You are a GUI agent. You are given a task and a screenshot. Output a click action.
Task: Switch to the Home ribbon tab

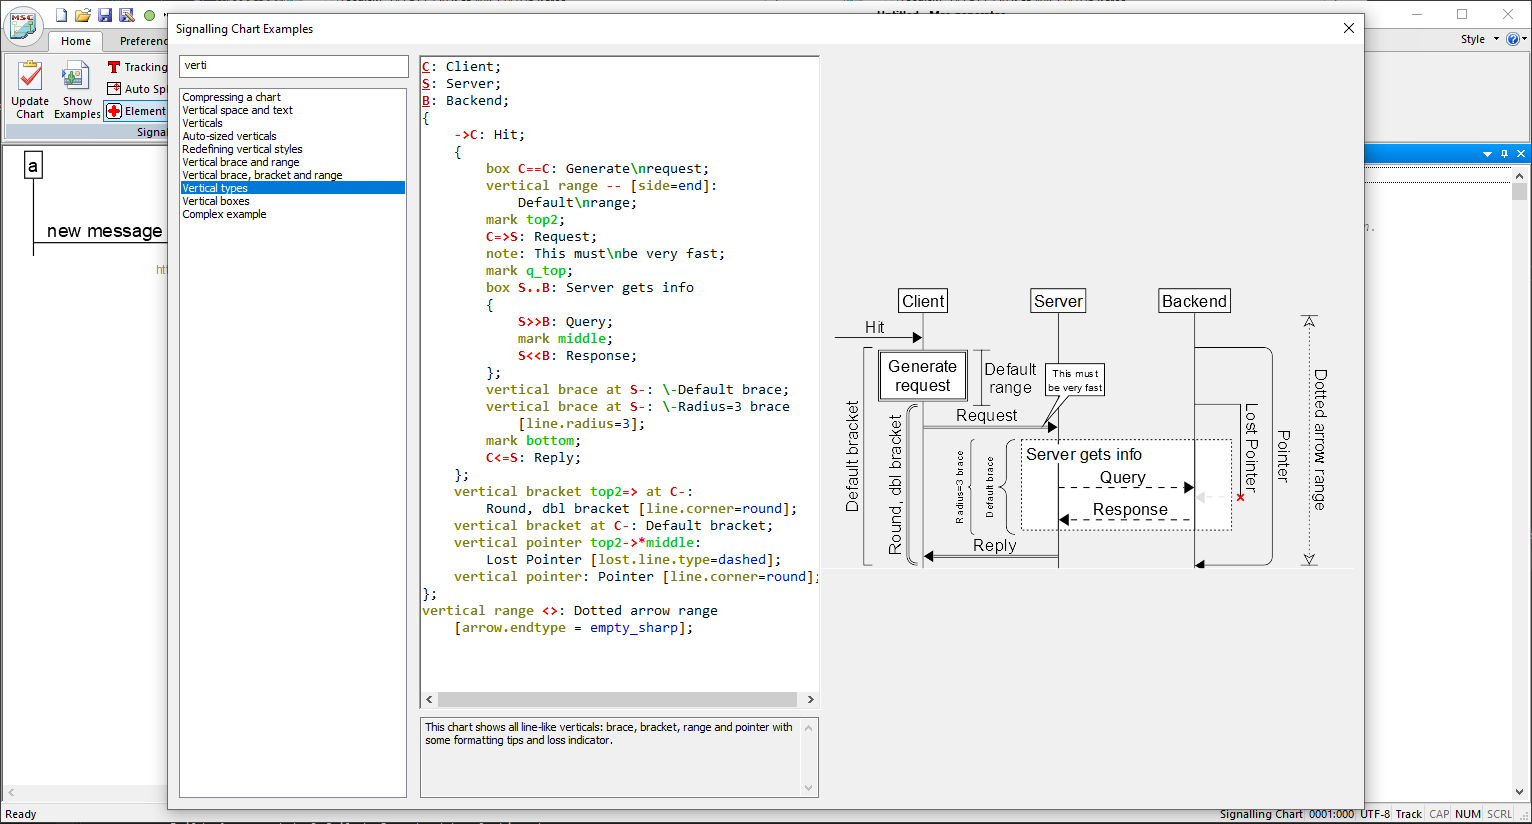pyautogui.click(x=76, y=41)
